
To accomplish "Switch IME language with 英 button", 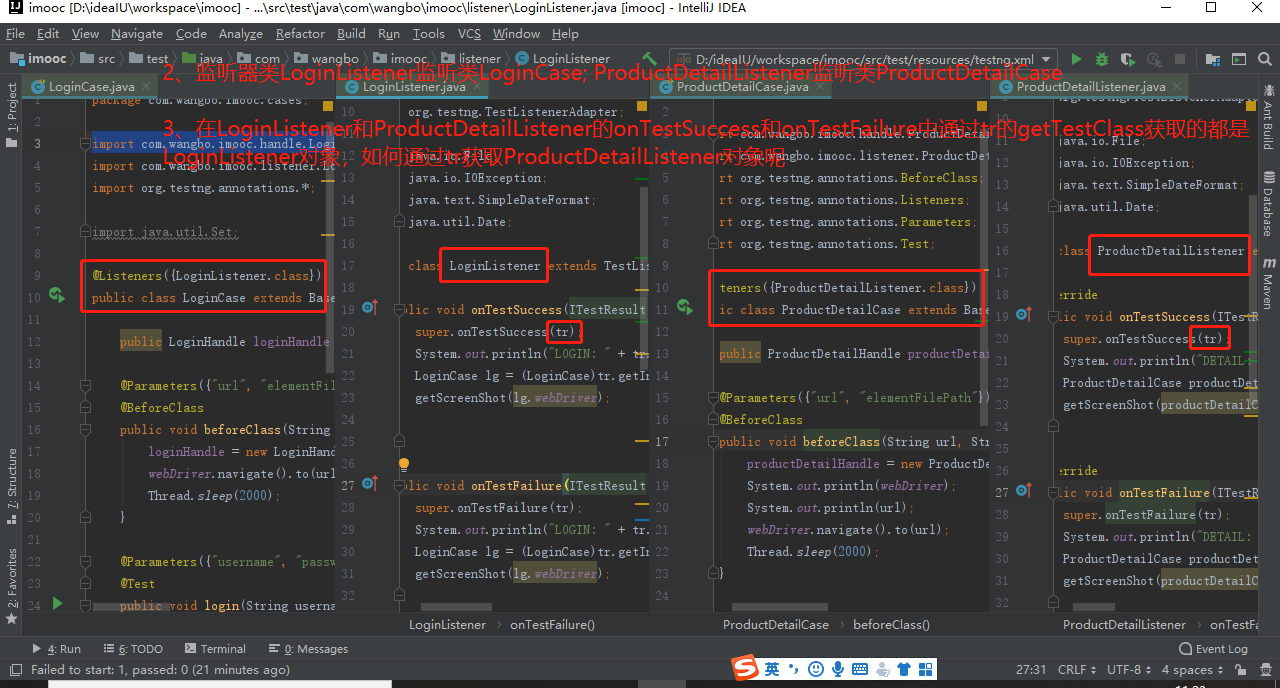I will pyautogui.click(x=772, y=668).
